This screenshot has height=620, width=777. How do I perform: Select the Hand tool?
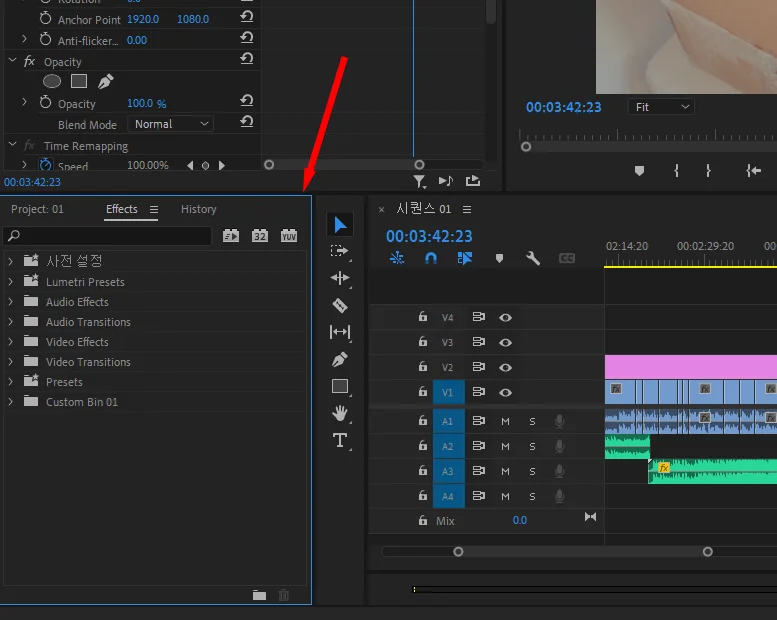point(340,413)
